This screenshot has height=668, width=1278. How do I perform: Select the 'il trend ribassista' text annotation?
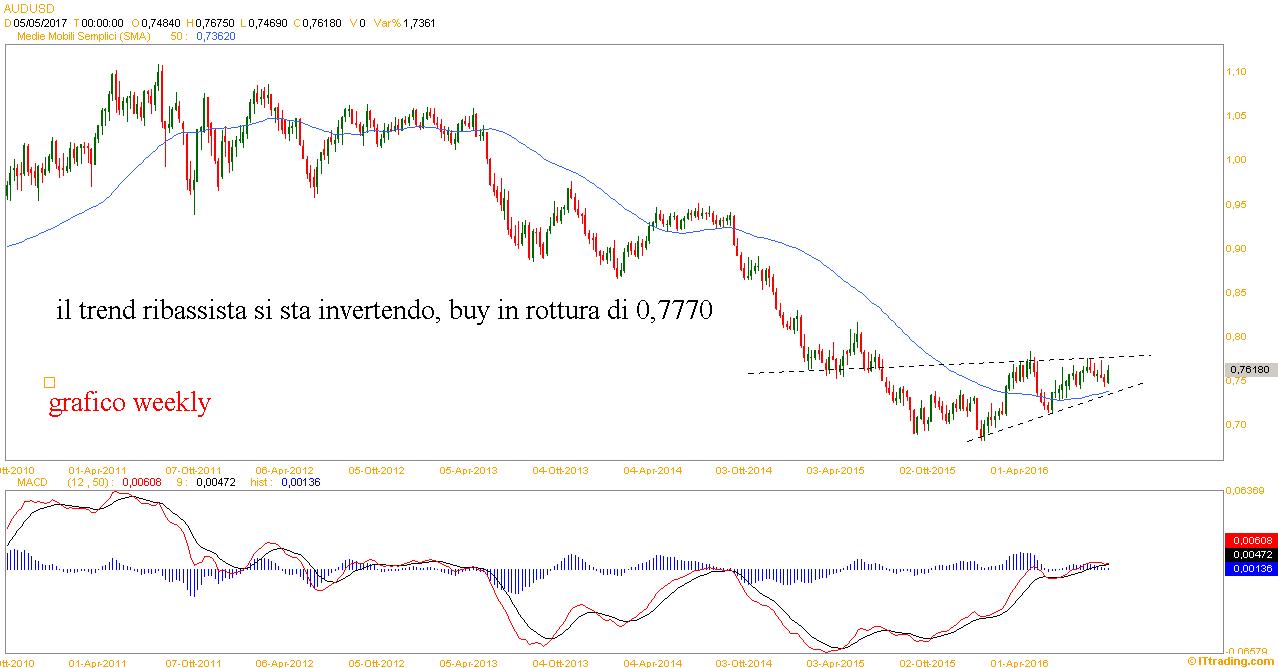[384, 311]
